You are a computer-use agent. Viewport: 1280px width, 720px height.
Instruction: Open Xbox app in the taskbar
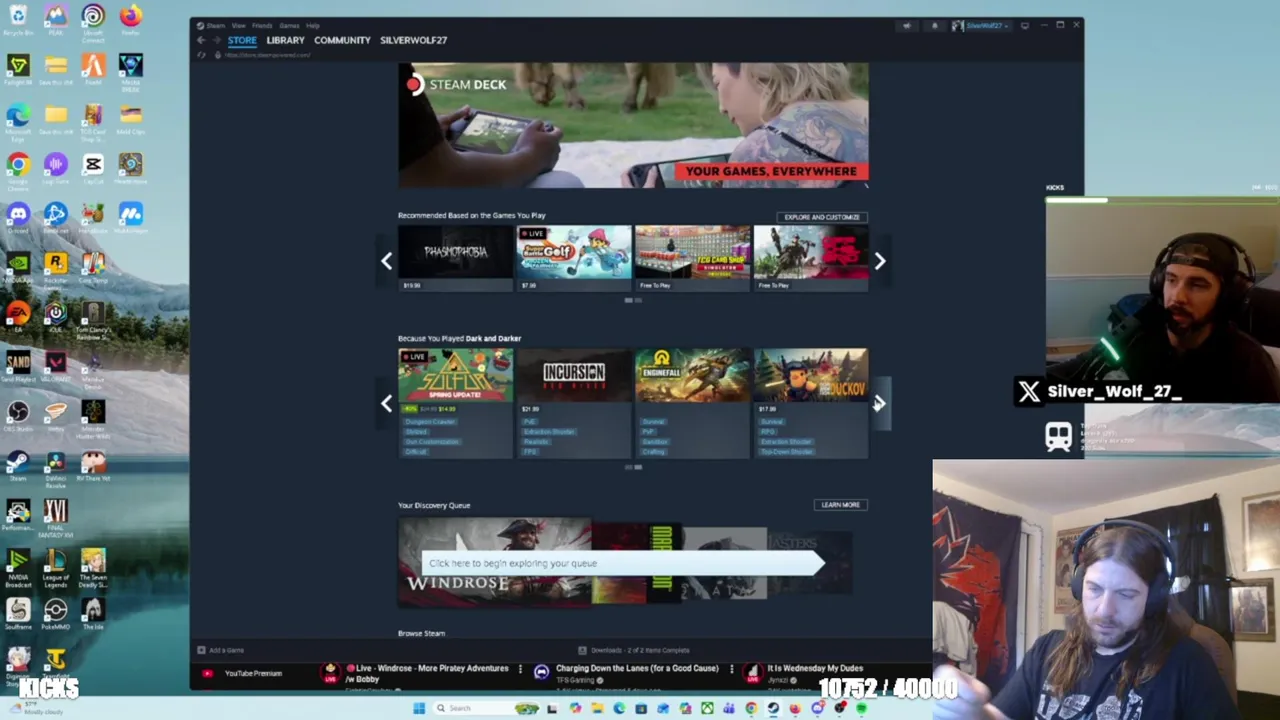(x=707, y=708)
